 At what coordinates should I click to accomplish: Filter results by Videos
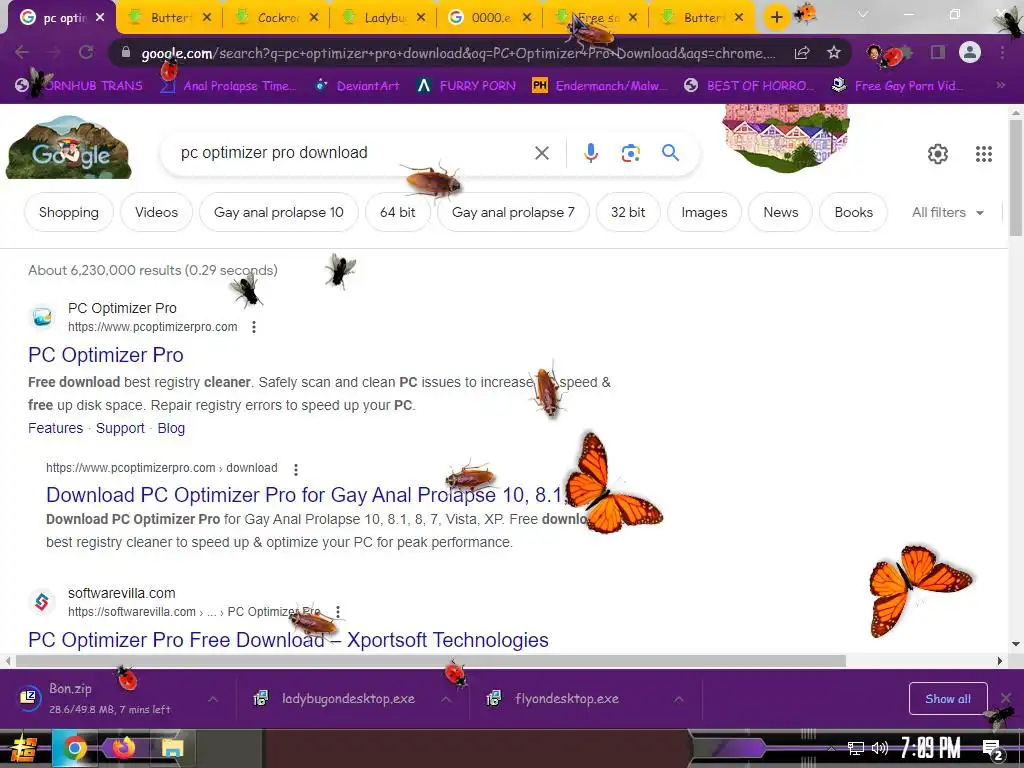click(x=156, y=212)
